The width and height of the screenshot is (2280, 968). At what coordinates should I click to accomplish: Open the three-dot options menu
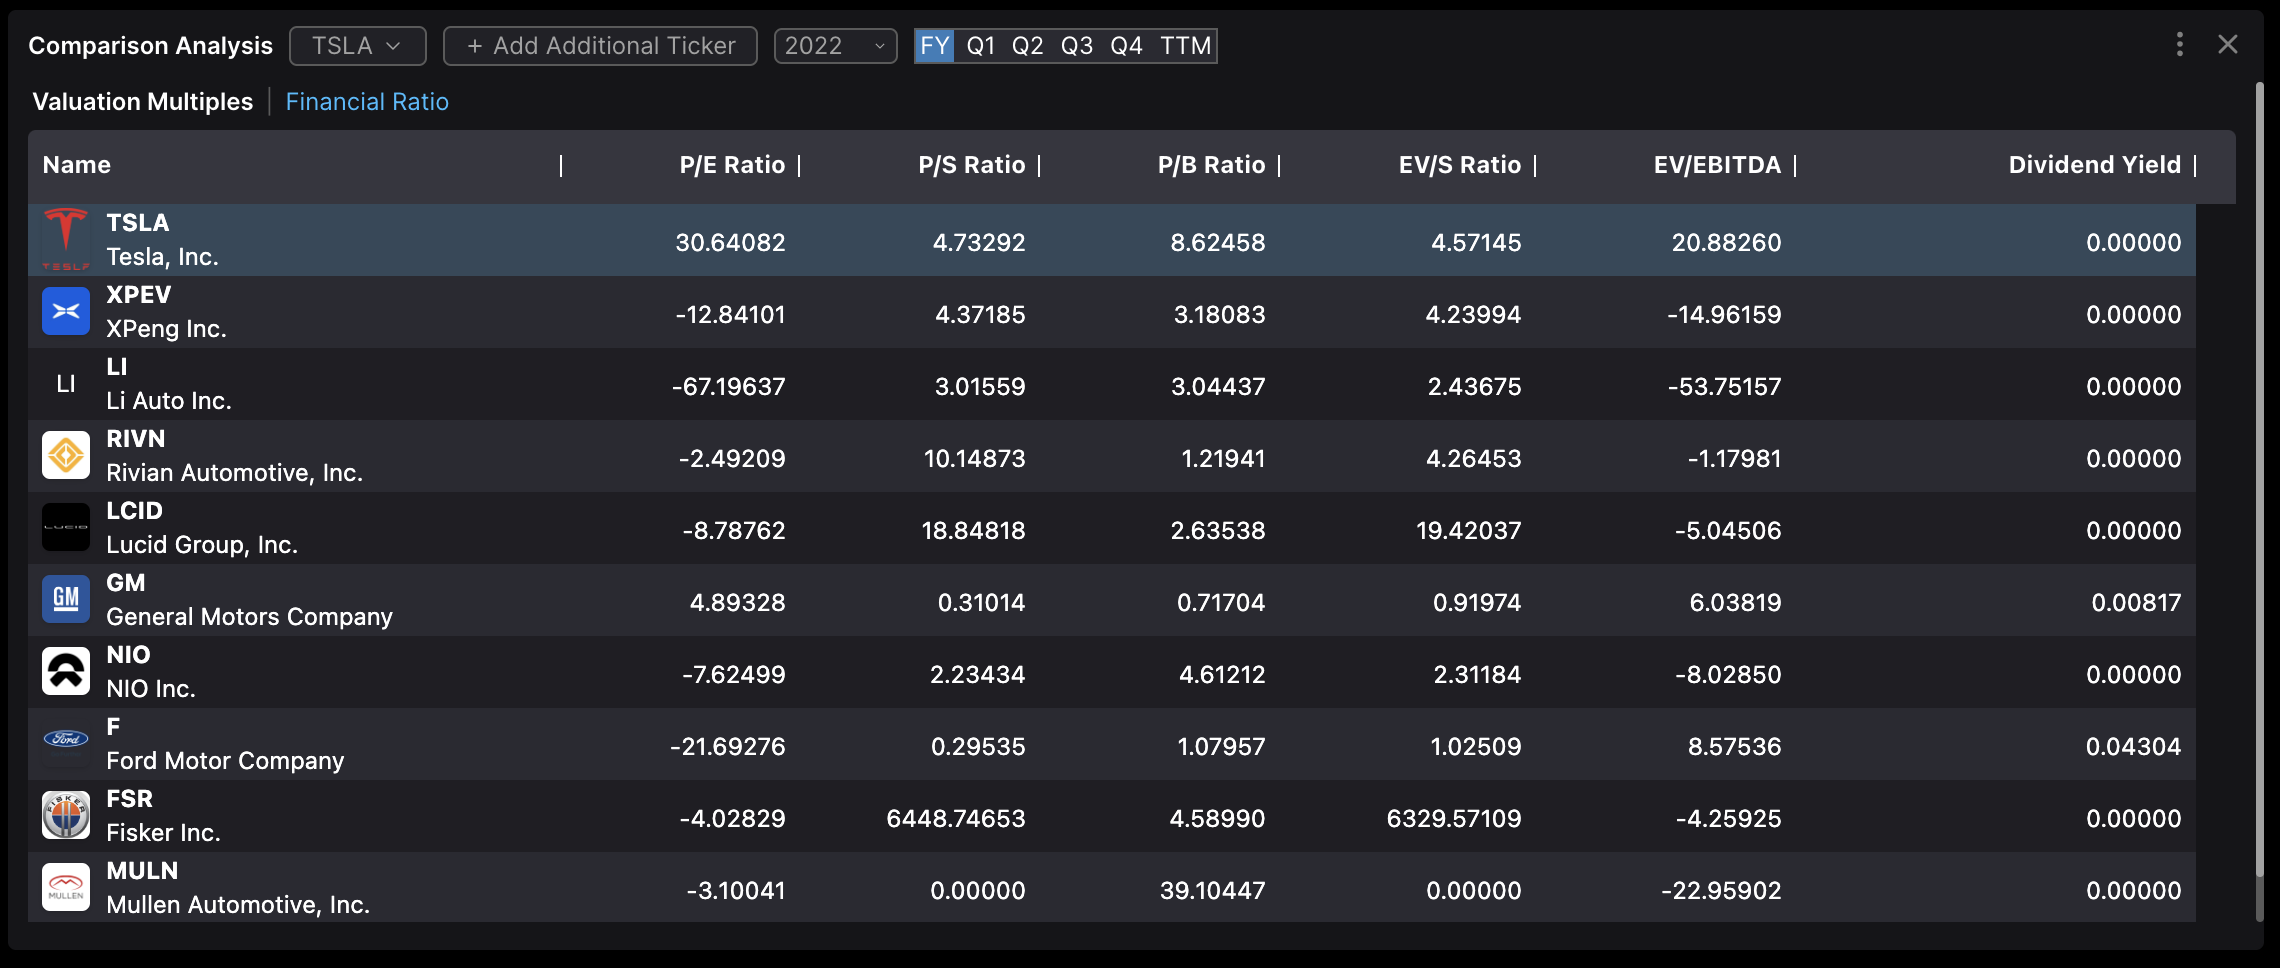pyautogui.click(x=2180, y=44)
